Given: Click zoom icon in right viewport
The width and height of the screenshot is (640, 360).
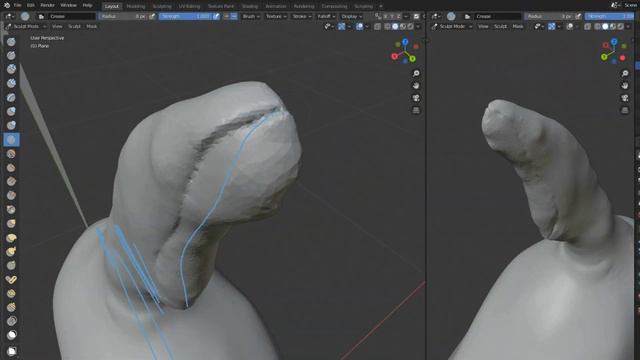Looking at the screenshot, I should 625,73.
